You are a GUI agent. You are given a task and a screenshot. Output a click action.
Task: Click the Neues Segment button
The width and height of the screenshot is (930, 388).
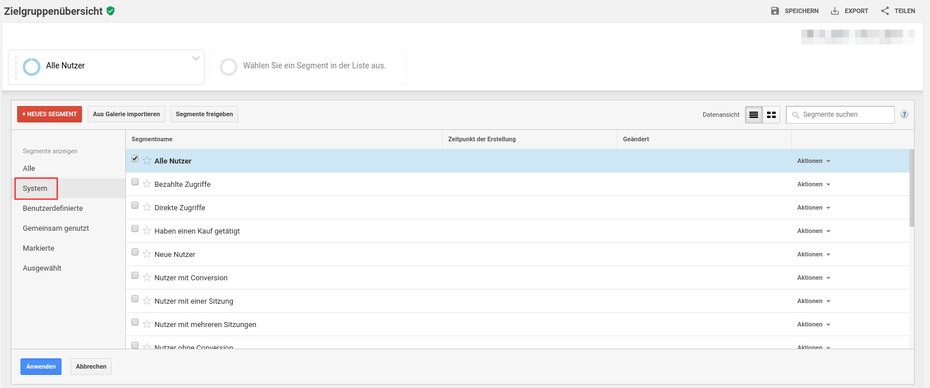click(x=49, y=114)
